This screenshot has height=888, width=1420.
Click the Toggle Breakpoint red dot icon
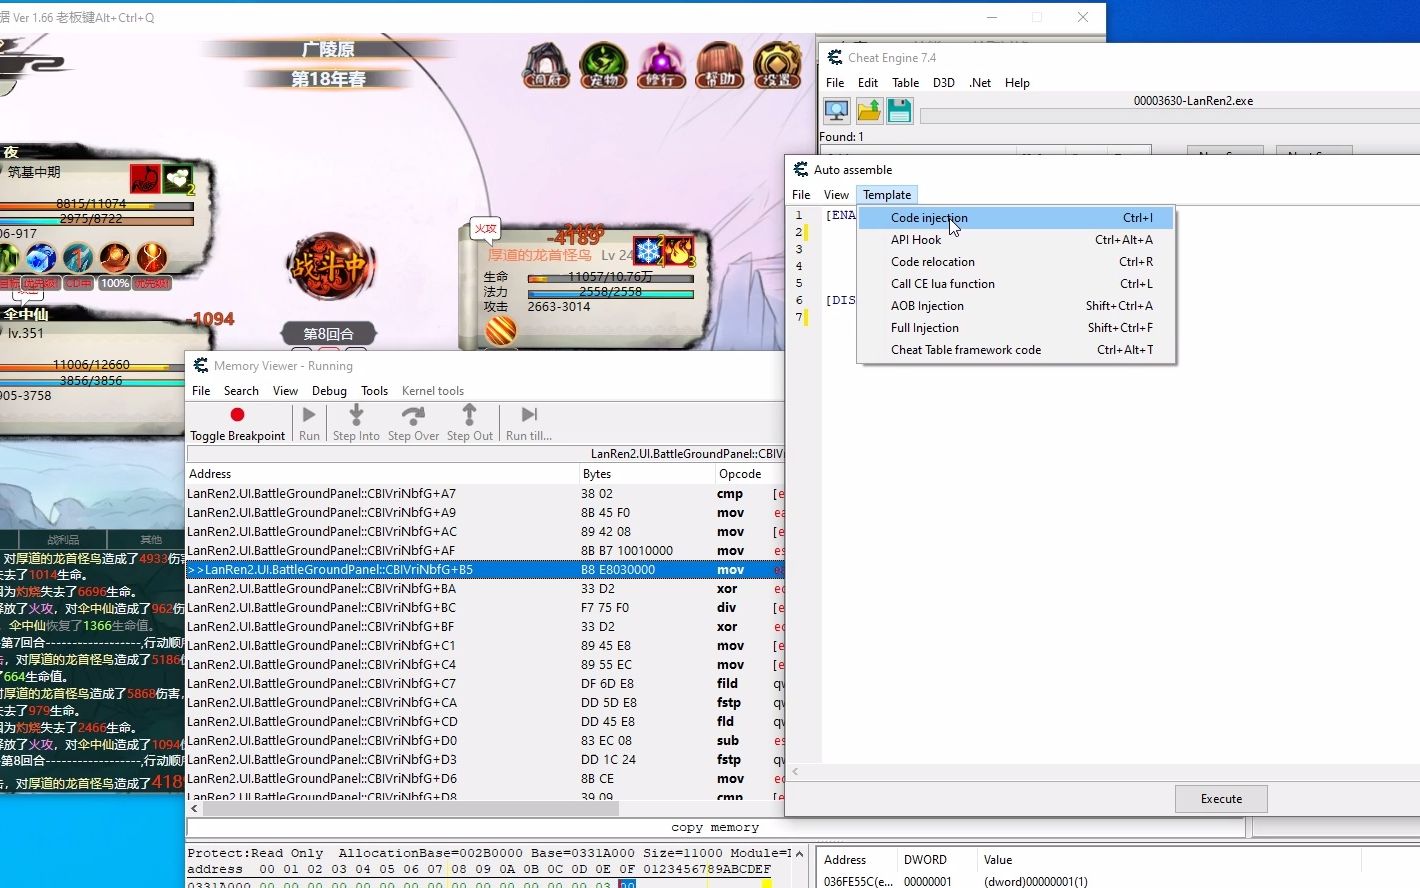pyautogui.click(x=237, y=415)
